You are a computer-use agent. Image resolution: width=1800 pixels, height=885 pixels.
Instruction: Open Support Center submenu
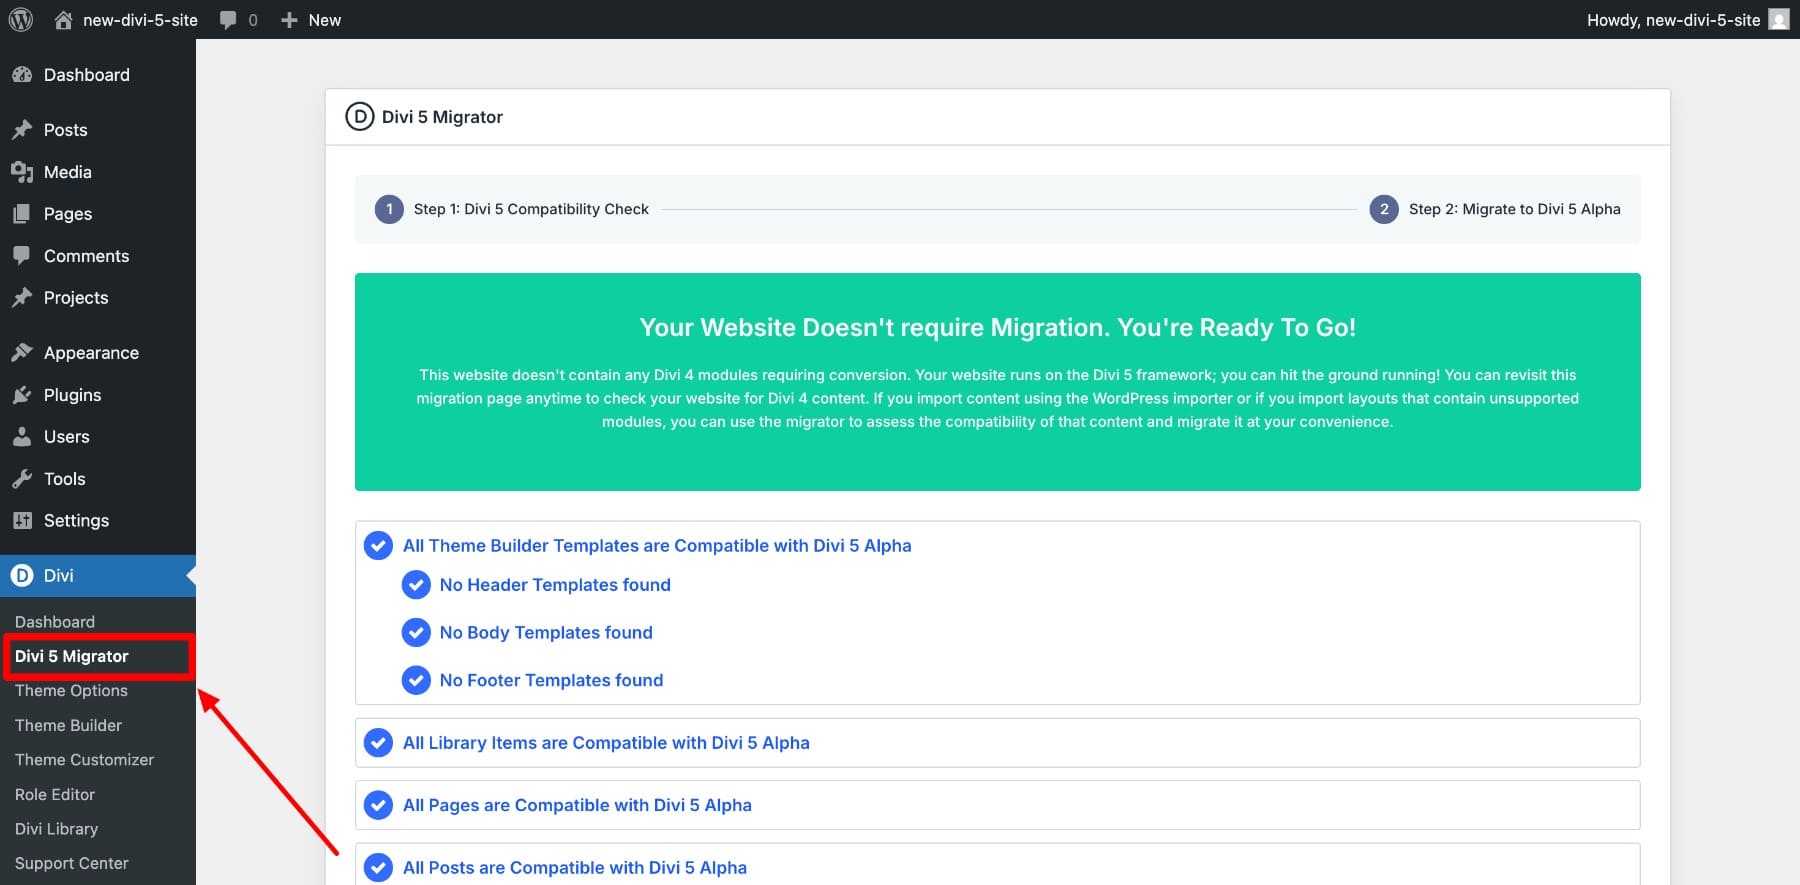click(71, 864)
